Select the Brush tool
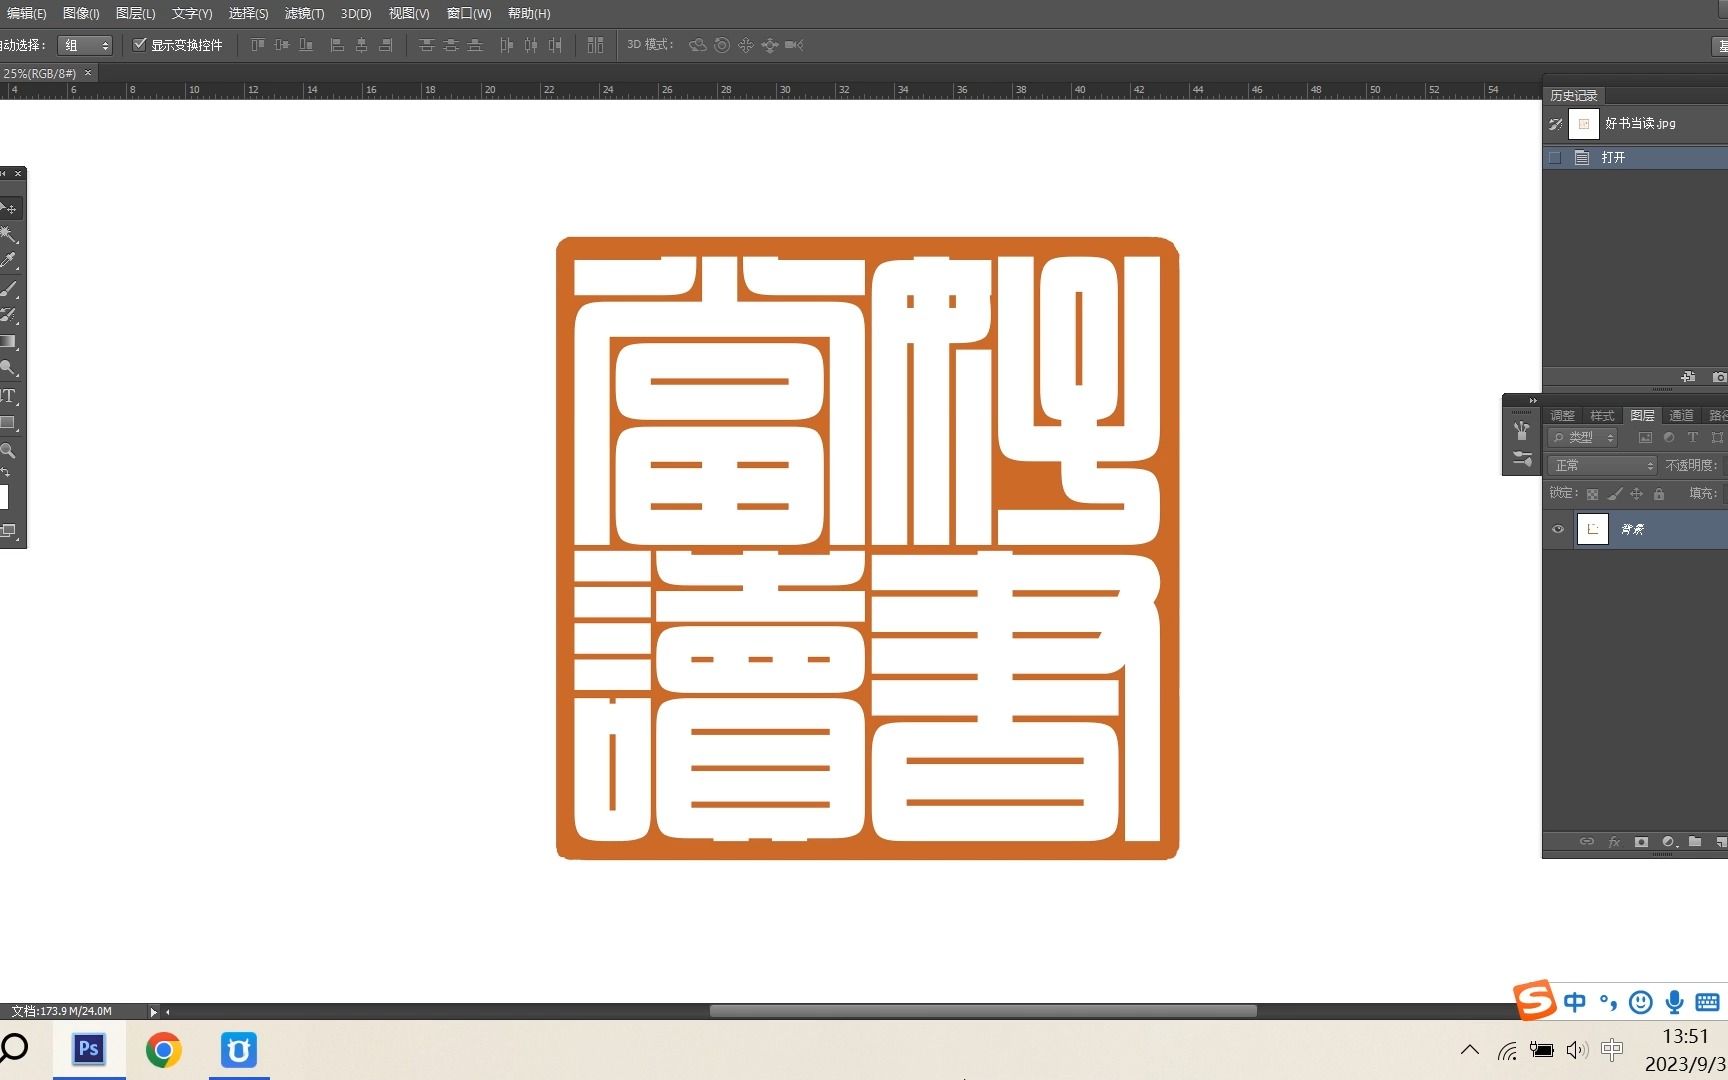This screenshot has width=1728, height=1080. (x=8, y=289)
